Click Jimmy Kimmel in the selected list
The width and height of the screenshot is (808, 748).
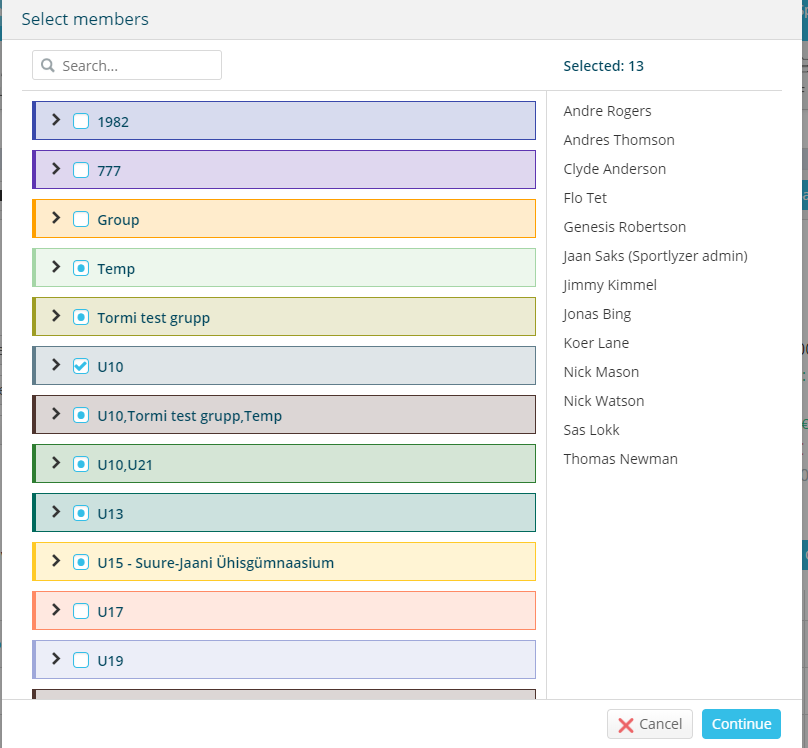610,285
